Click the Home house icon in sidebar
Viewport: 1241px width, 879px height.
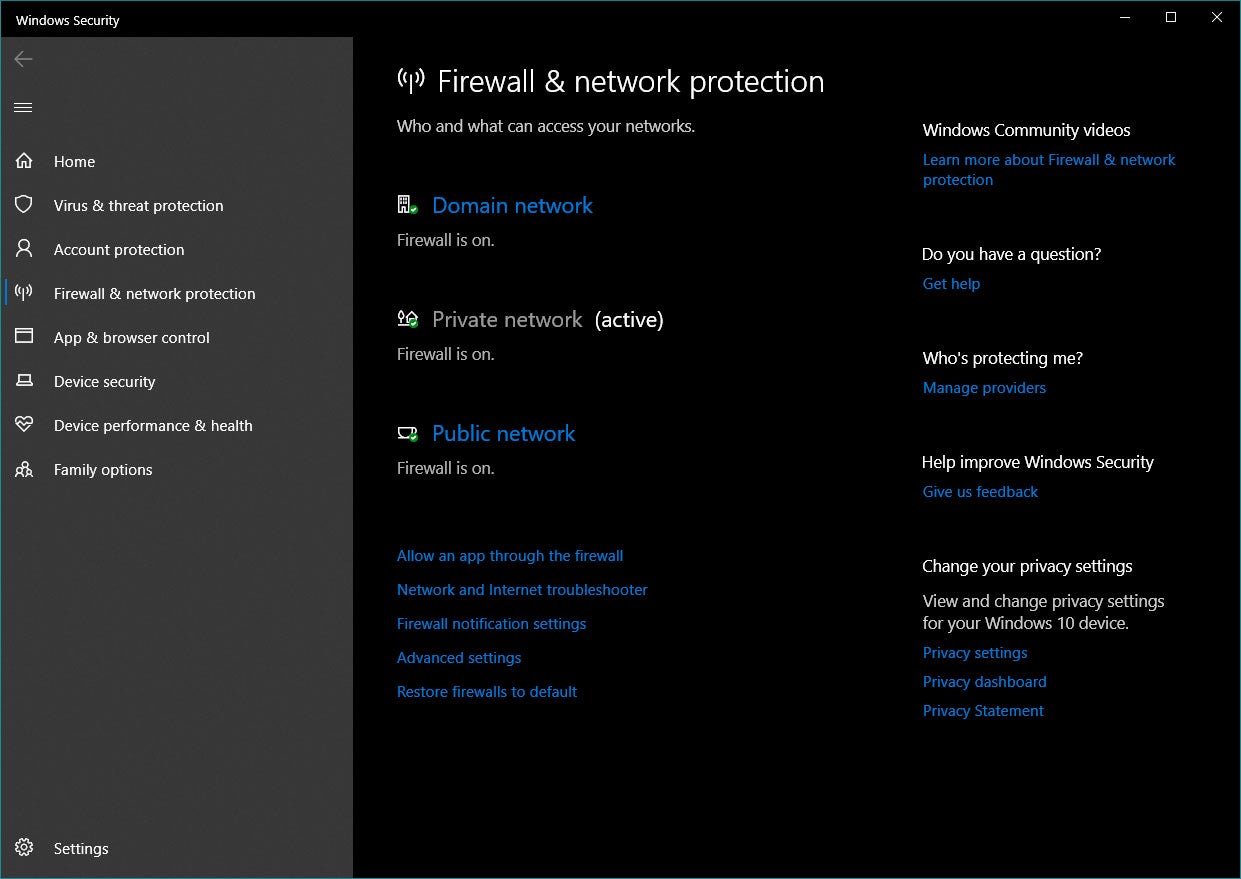pyautogui.click(x=24, y=161)
